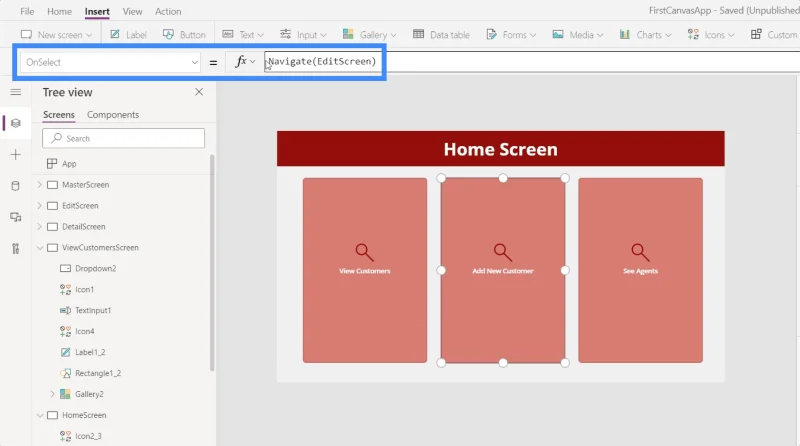Expand the DetailScreen node

(40, 227)
